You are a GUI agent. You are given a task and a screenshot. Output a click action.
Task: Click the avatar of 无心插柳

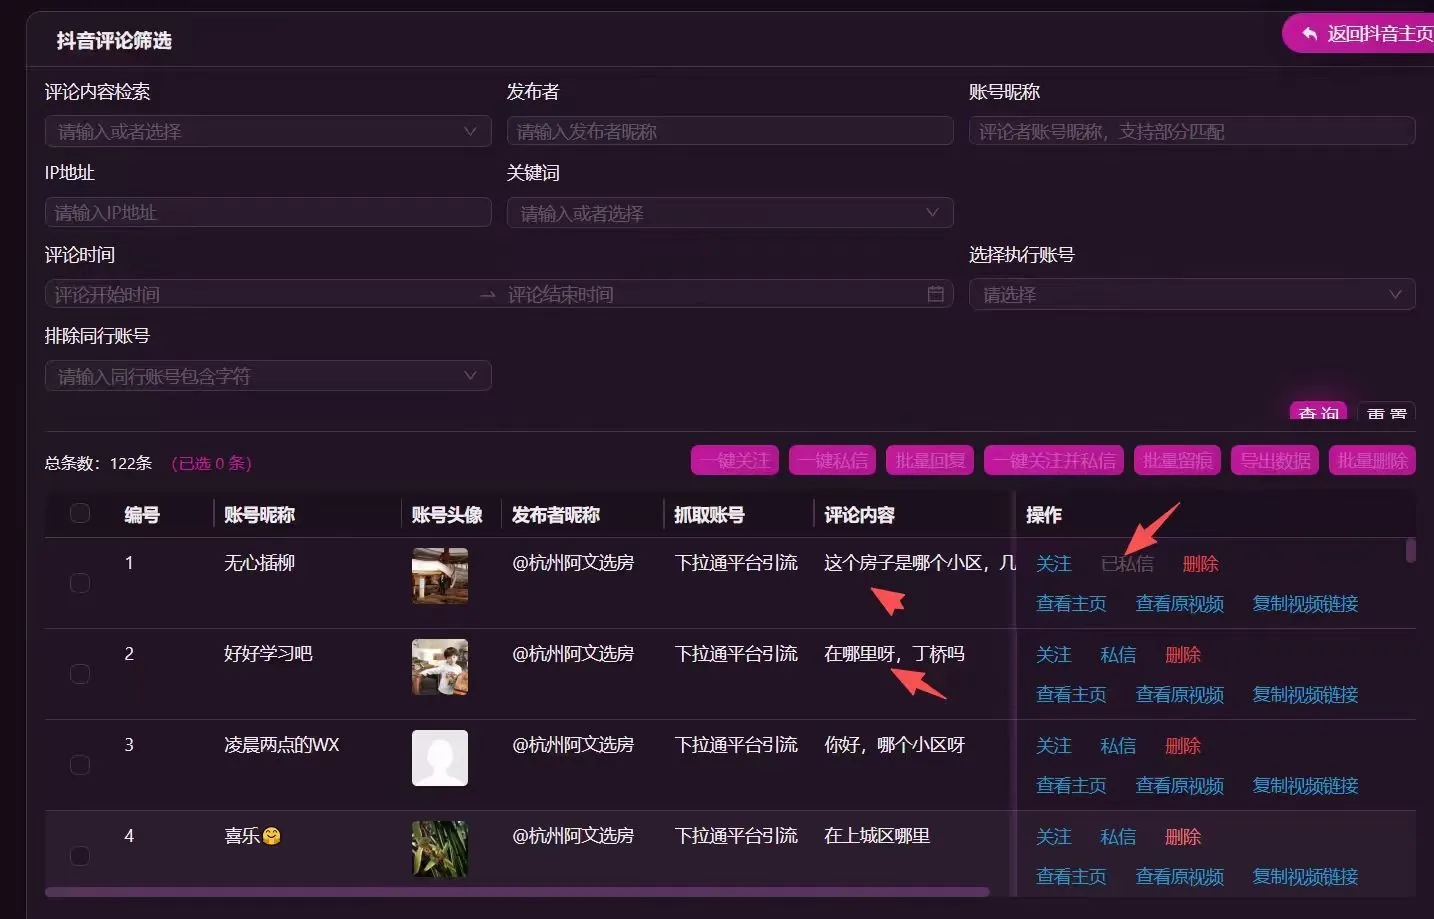pos(440,576)
